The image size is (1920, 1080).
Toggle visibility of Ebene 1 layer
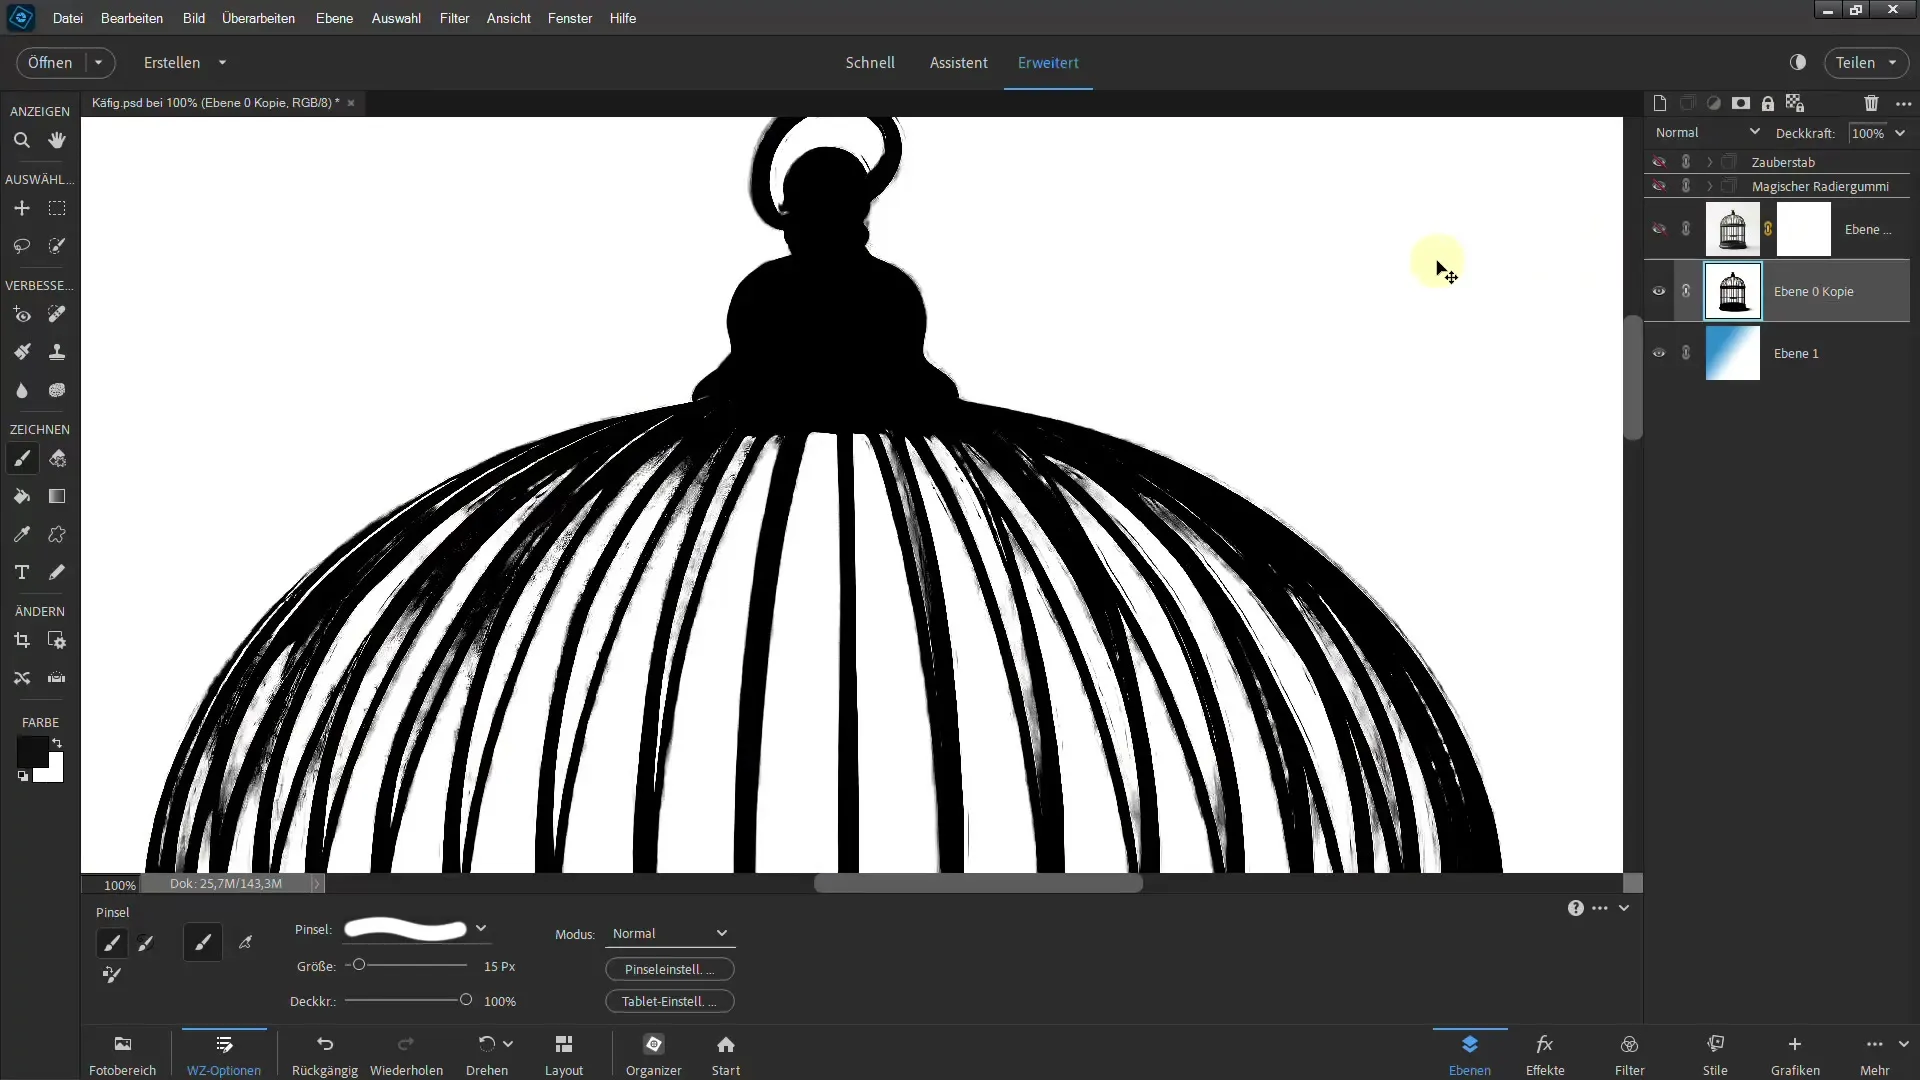[x=1660, y=353]
